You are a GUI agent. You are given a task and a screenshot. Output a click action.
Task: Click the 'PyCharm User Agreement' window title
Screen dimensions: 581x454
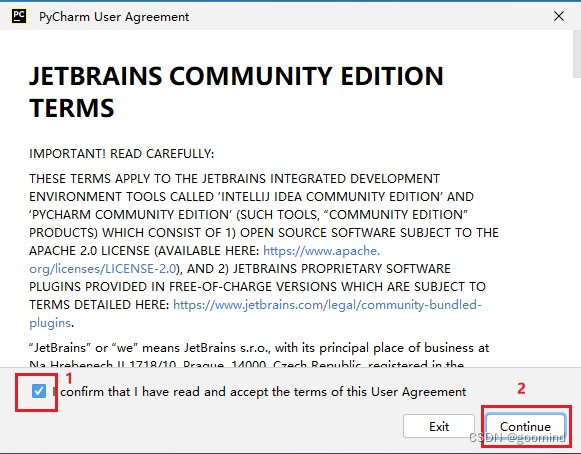click(x=114, y=17)
